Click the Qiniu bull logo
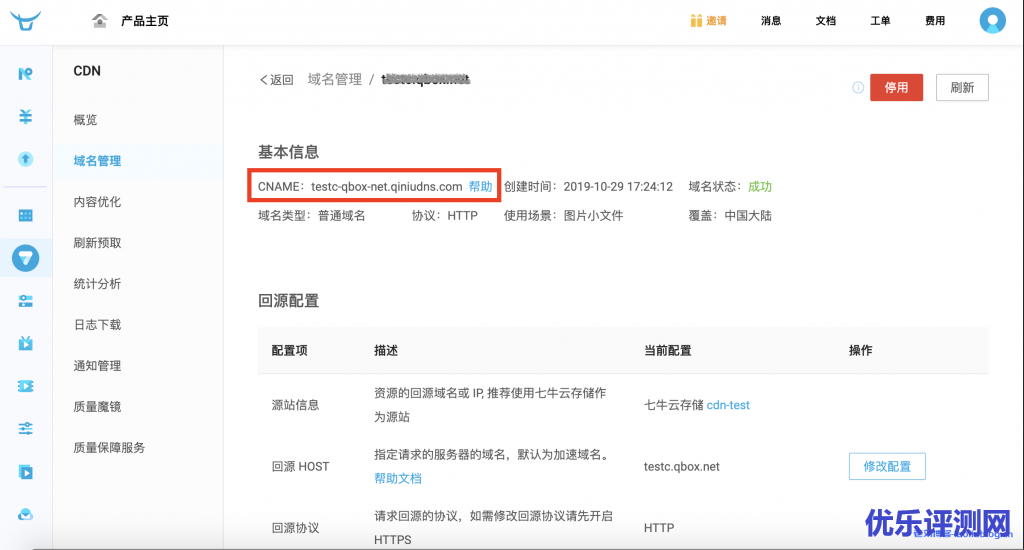The width and height of the screenshot is (1024, 550). click(25, 21)
